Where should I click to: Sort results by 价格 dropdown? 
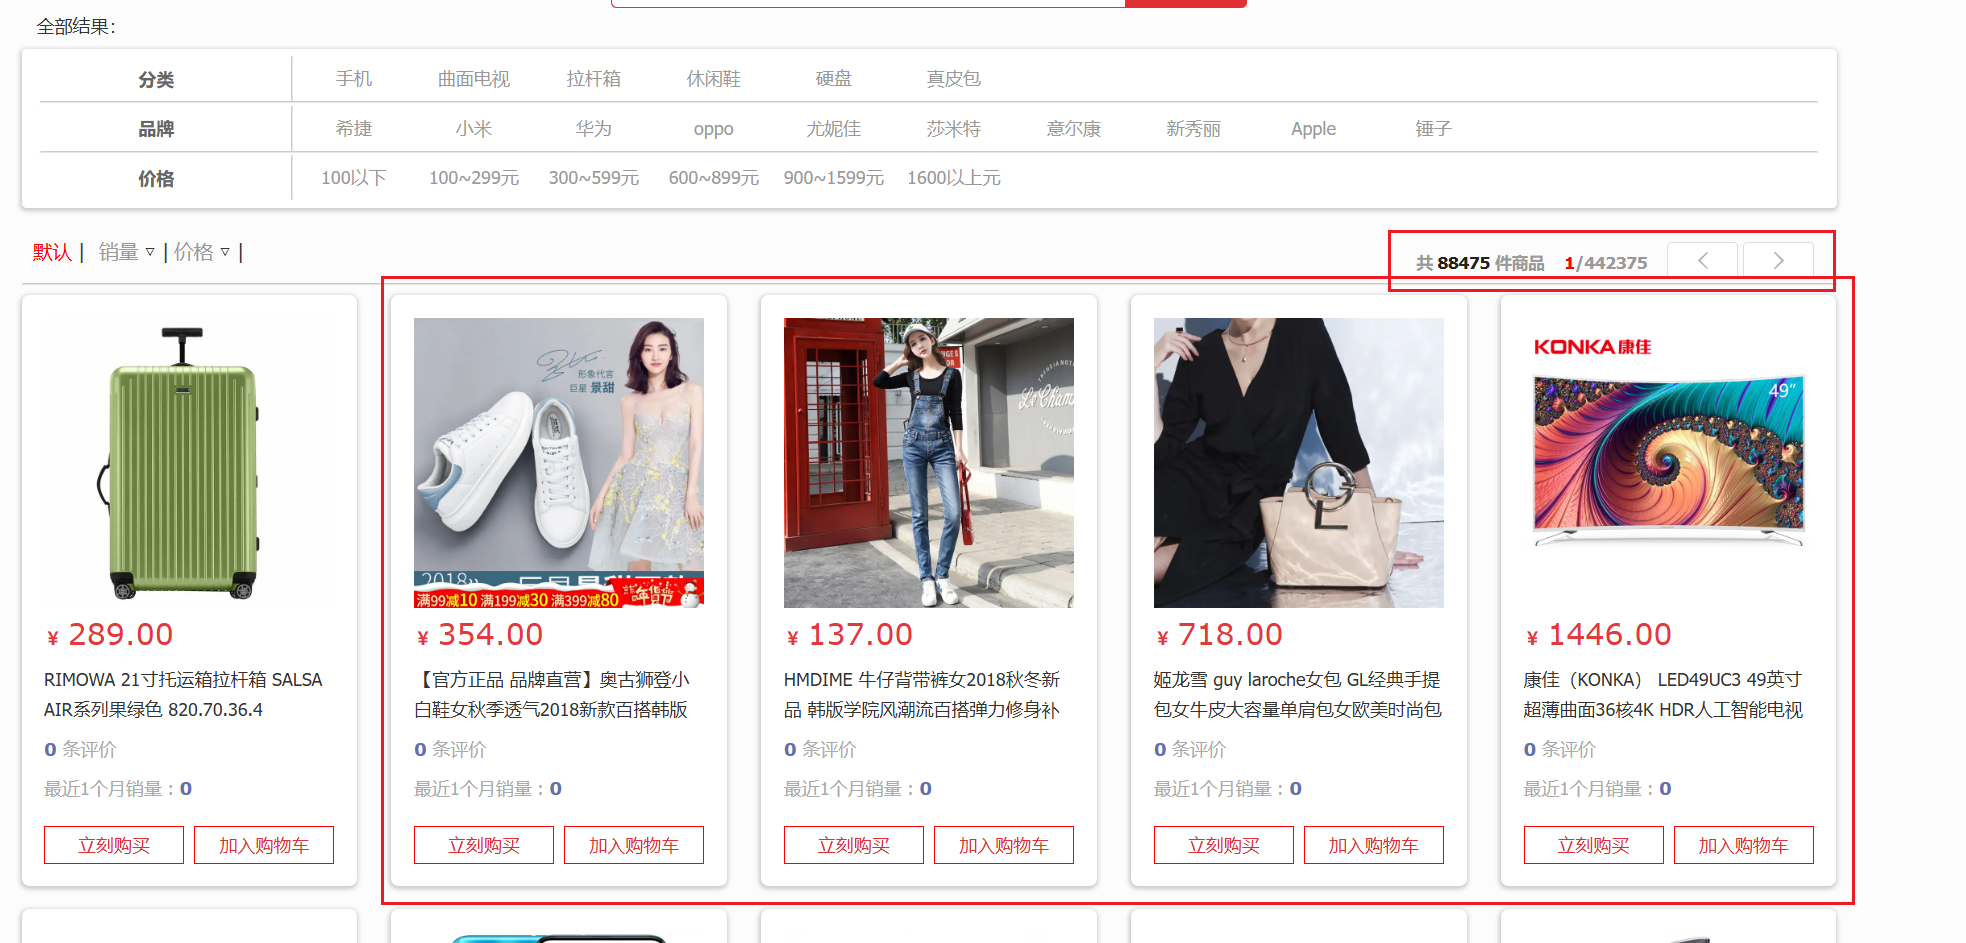click(201, 252)
